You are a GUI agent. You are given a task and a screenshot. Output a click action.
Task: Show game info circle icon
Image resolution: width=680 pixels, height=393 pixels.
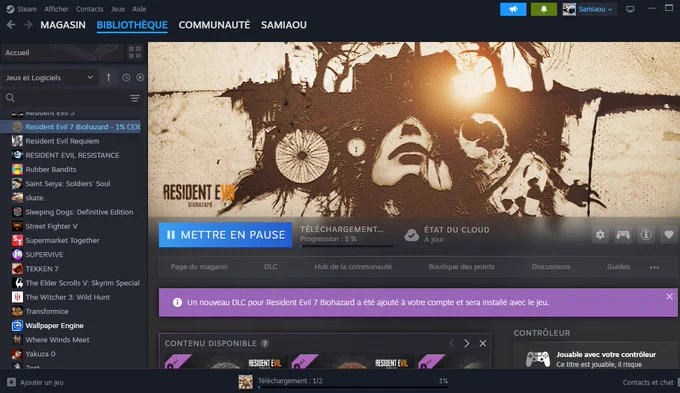[646, 235]
